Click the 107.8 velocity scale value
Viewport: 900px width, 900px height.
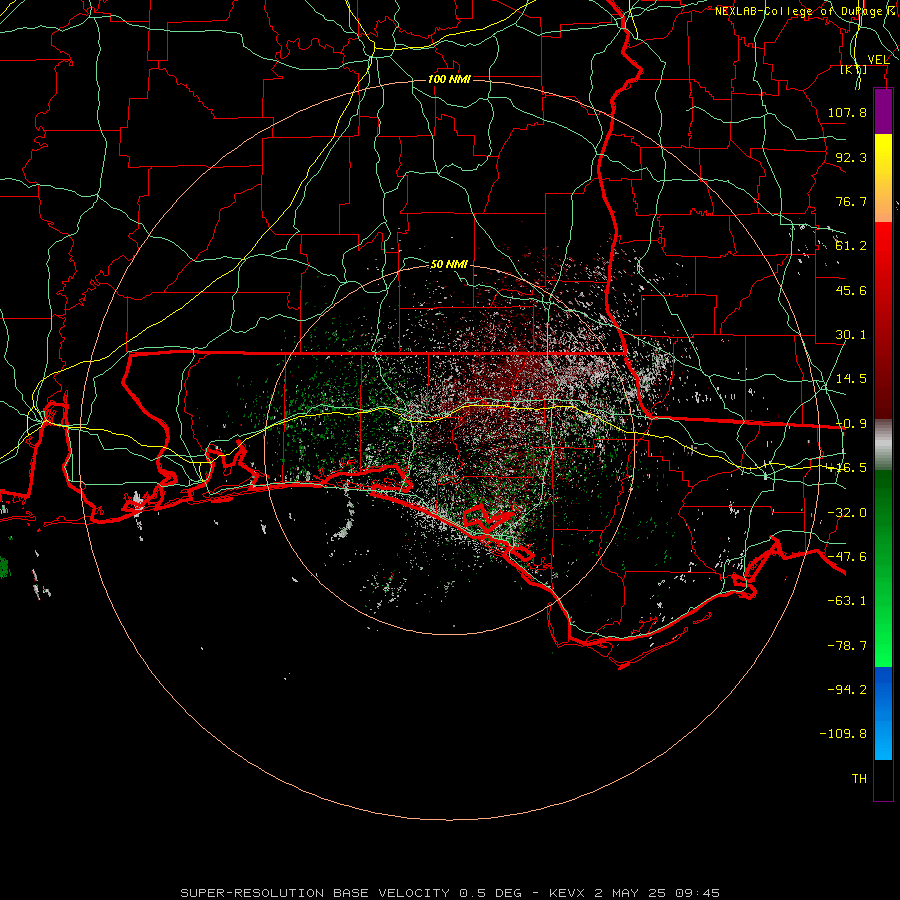pyautogui.click(x=847, y=112)
